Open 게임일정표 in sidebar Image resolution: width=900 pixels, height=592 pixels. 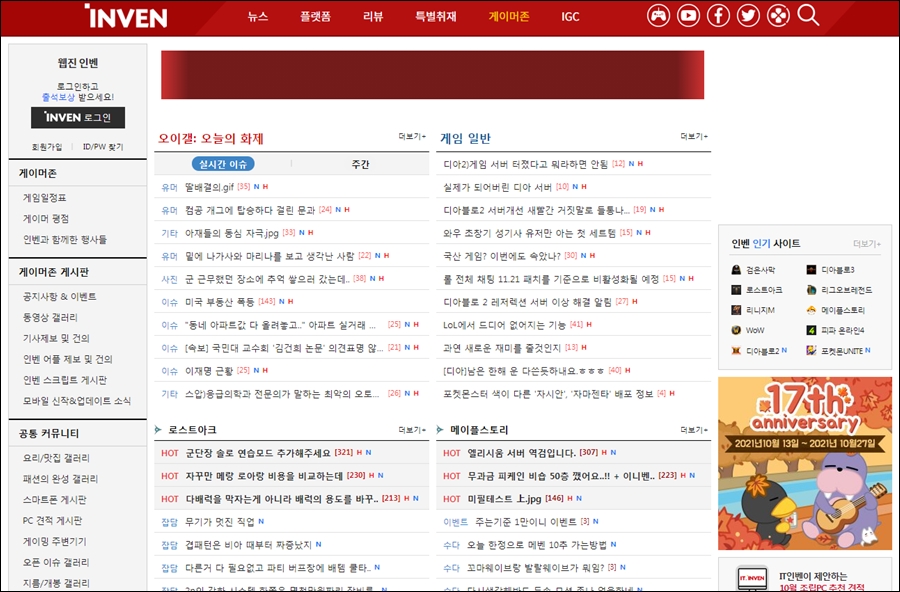45,198
